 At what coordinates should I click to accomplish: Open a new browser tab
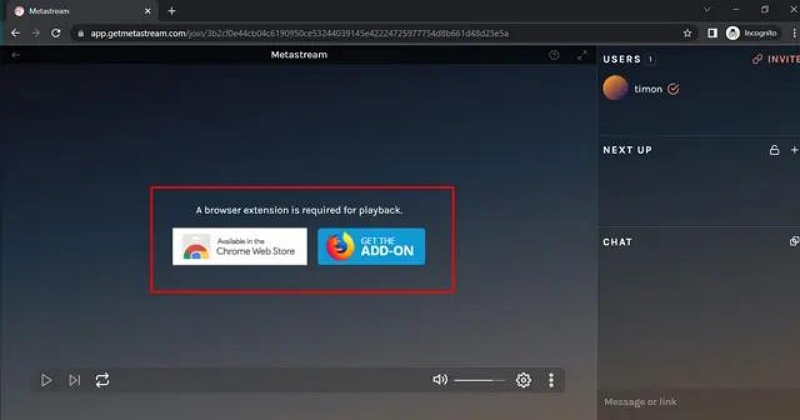pyautogui.click(x=172, y=11)
